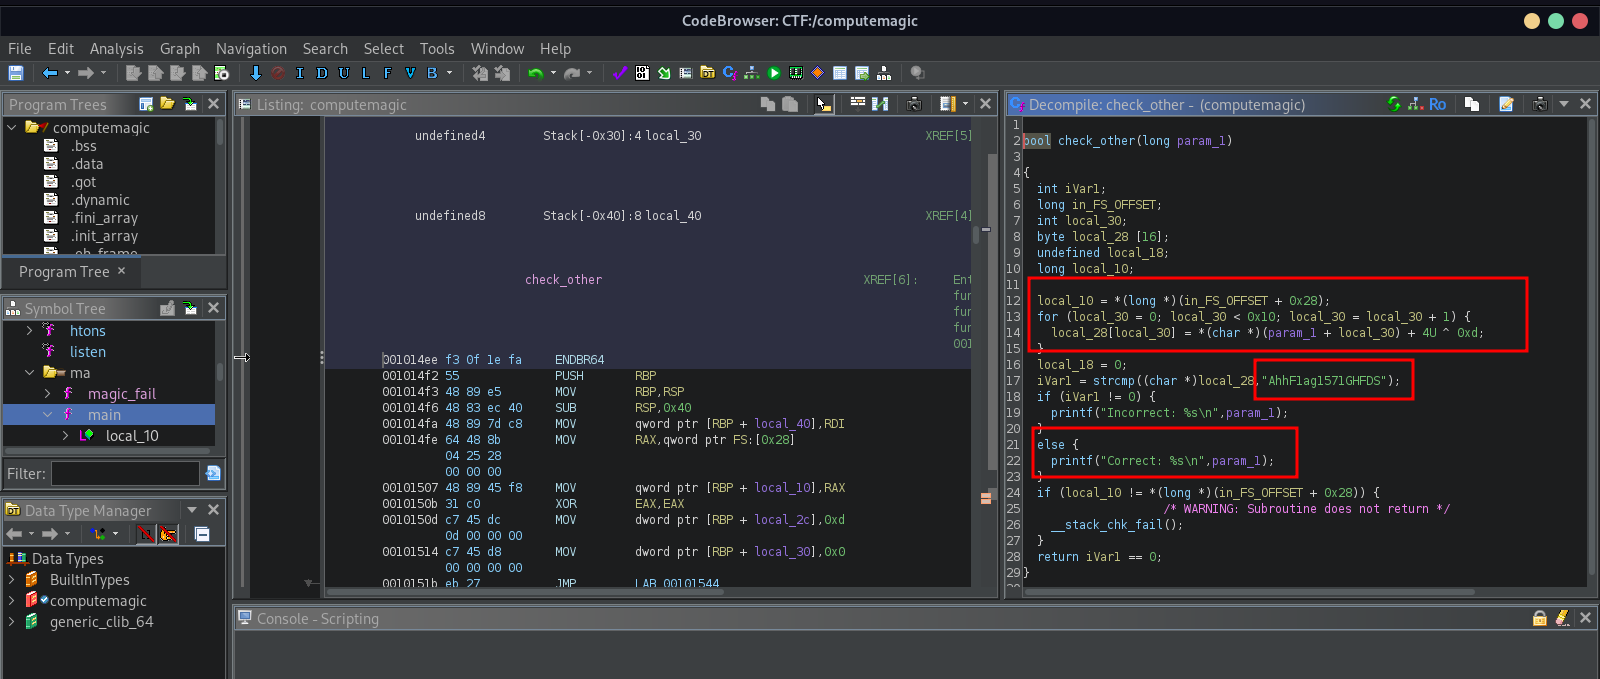Image resolution: width=1600 pixels, height=679 pixels.
Task: Take a snapshot of the Decompile panel
Action: point(1540,104)
